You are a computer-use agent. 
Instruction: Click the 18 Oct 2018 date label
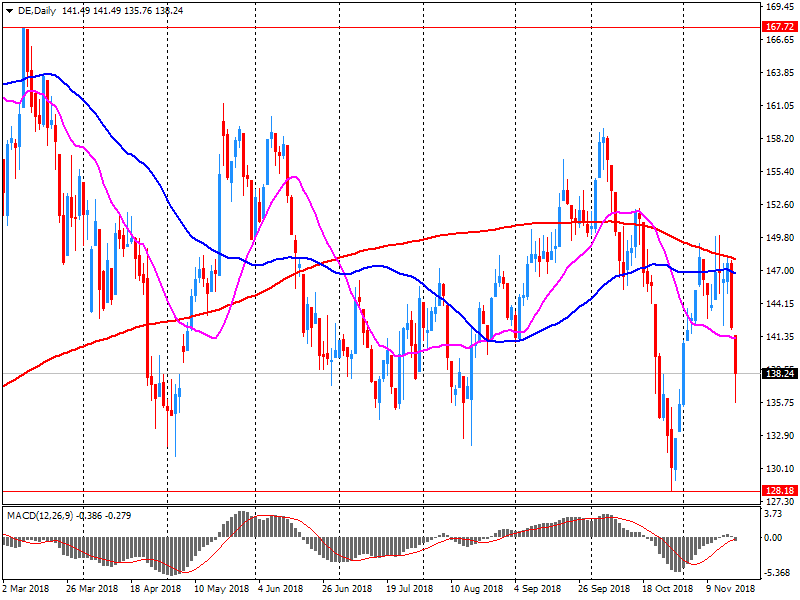coord(667,589)
